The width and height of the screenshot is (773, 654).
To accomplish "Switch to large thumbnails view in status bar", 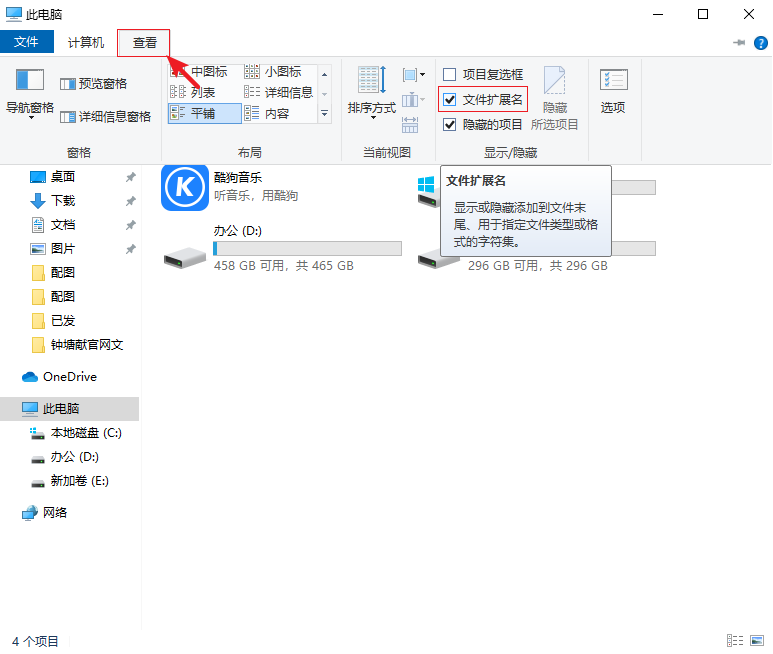I will (758, 640).
